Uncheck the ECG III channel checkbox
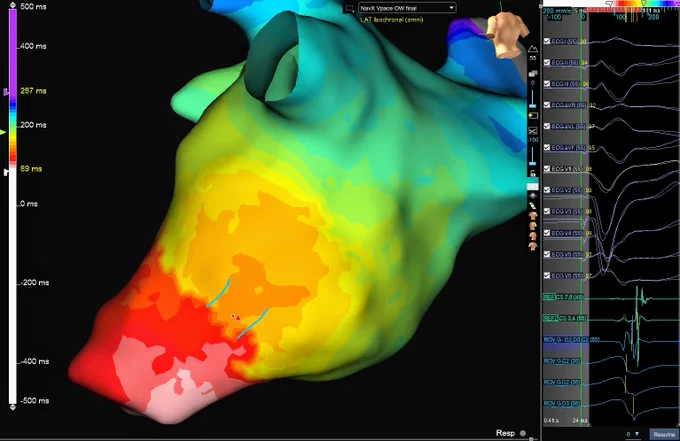The height and width of the screenshot is (441, 680). click(547, 84)
